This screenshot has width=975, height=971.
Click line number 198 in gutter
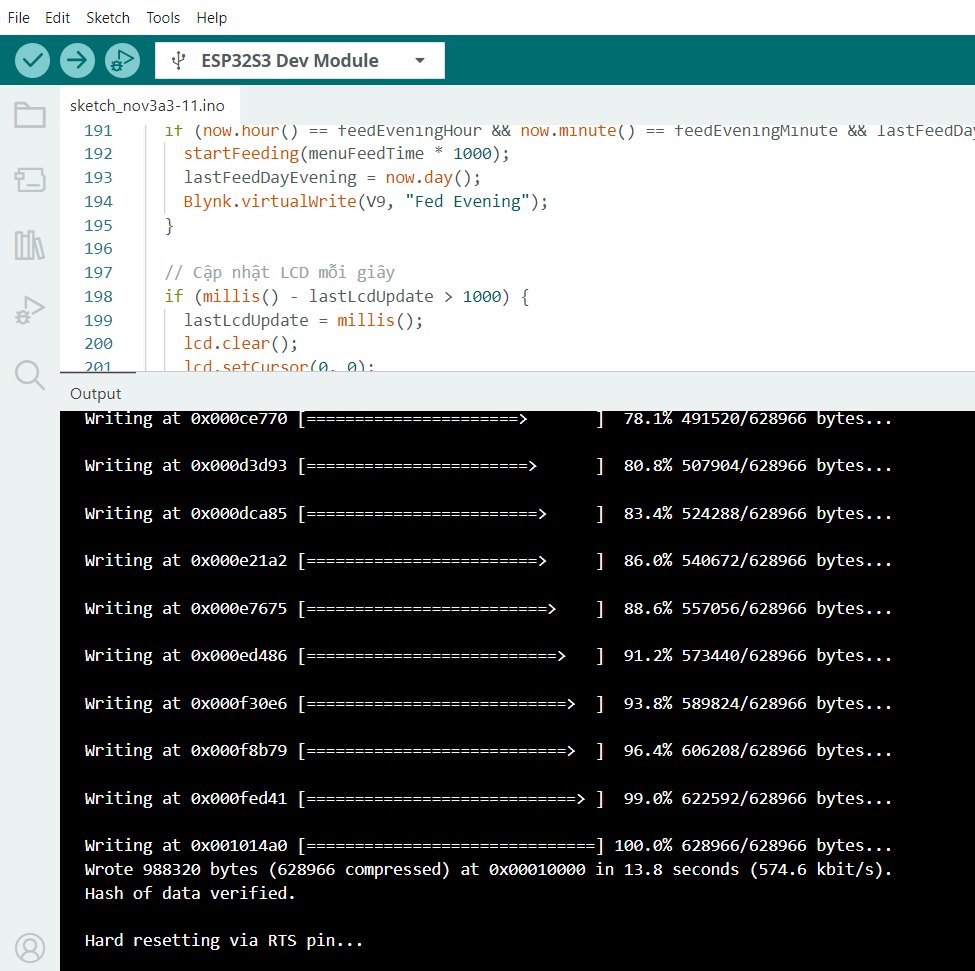click(98, 297)
